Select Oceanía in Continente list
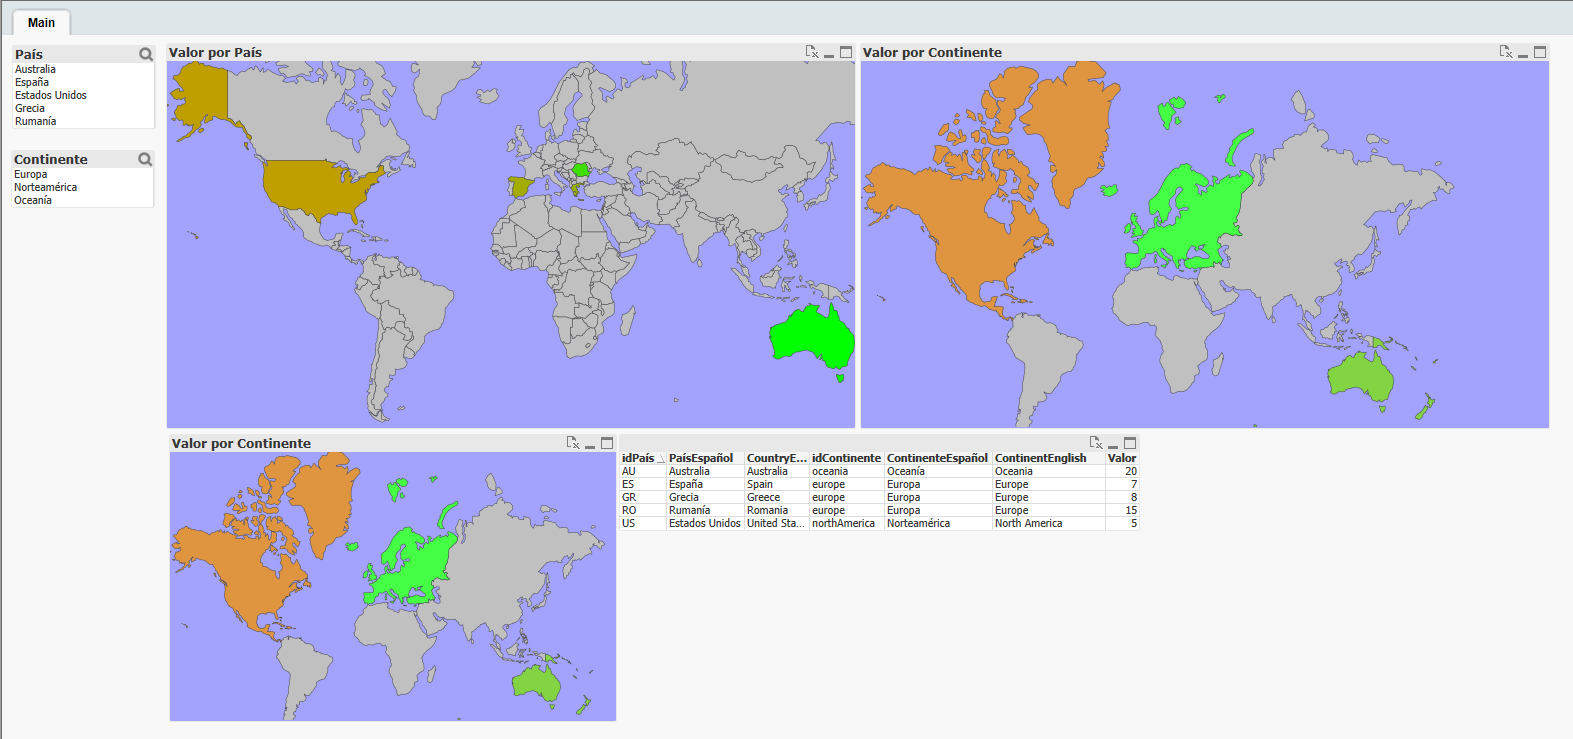This screenshot has width=1573, height=739. click(33, 200)
